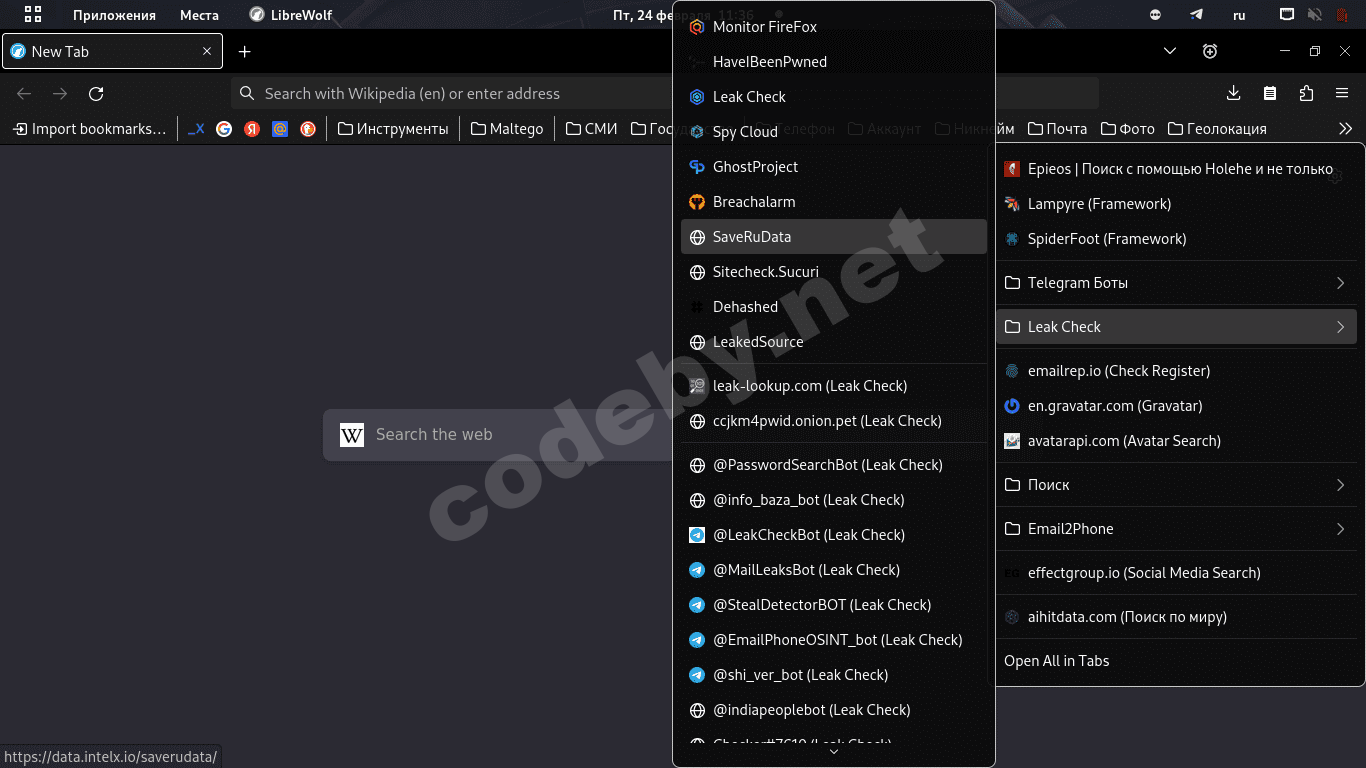Open the Monitor FireFox bookmark
This screenshot has height=768, width=1366.
click(x=834, y=27)
